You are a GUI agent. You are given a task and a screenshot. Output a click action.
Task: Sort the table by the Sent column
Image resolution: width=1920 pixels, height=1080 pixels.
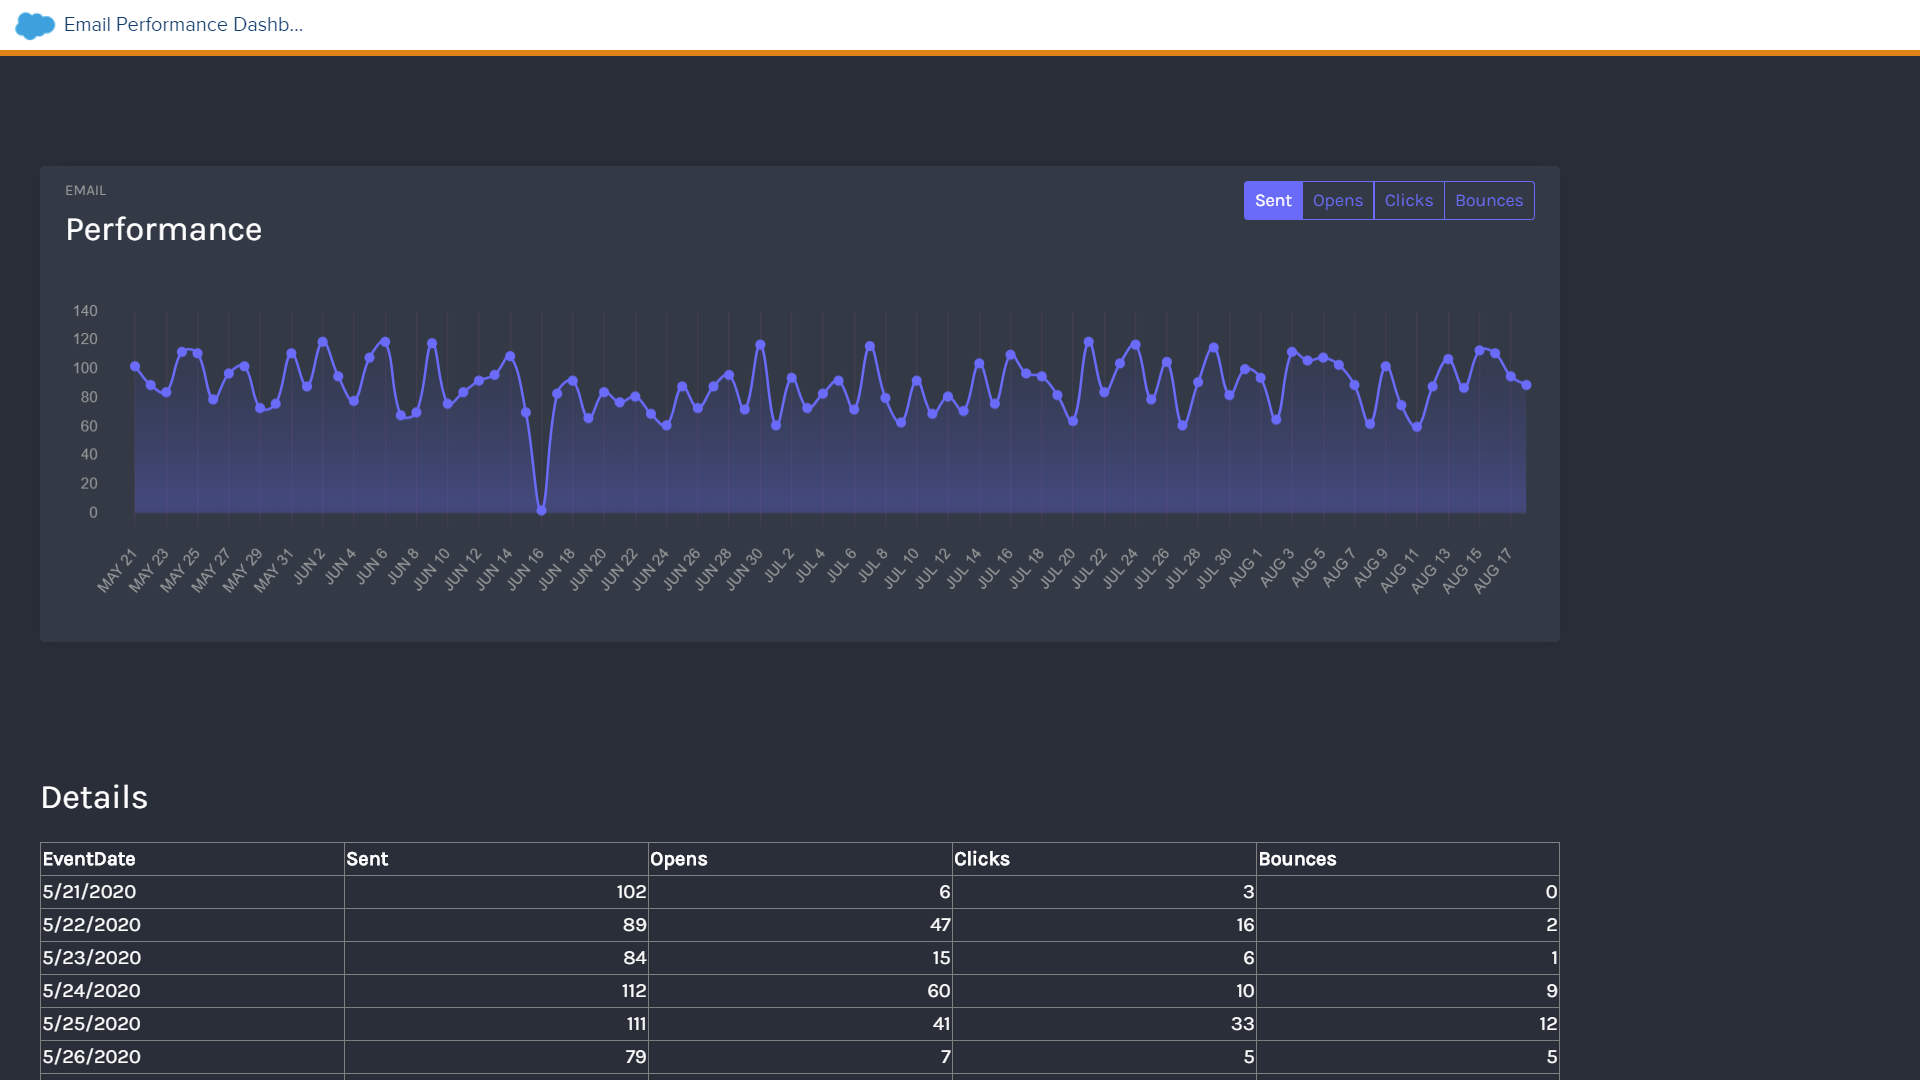367,859
